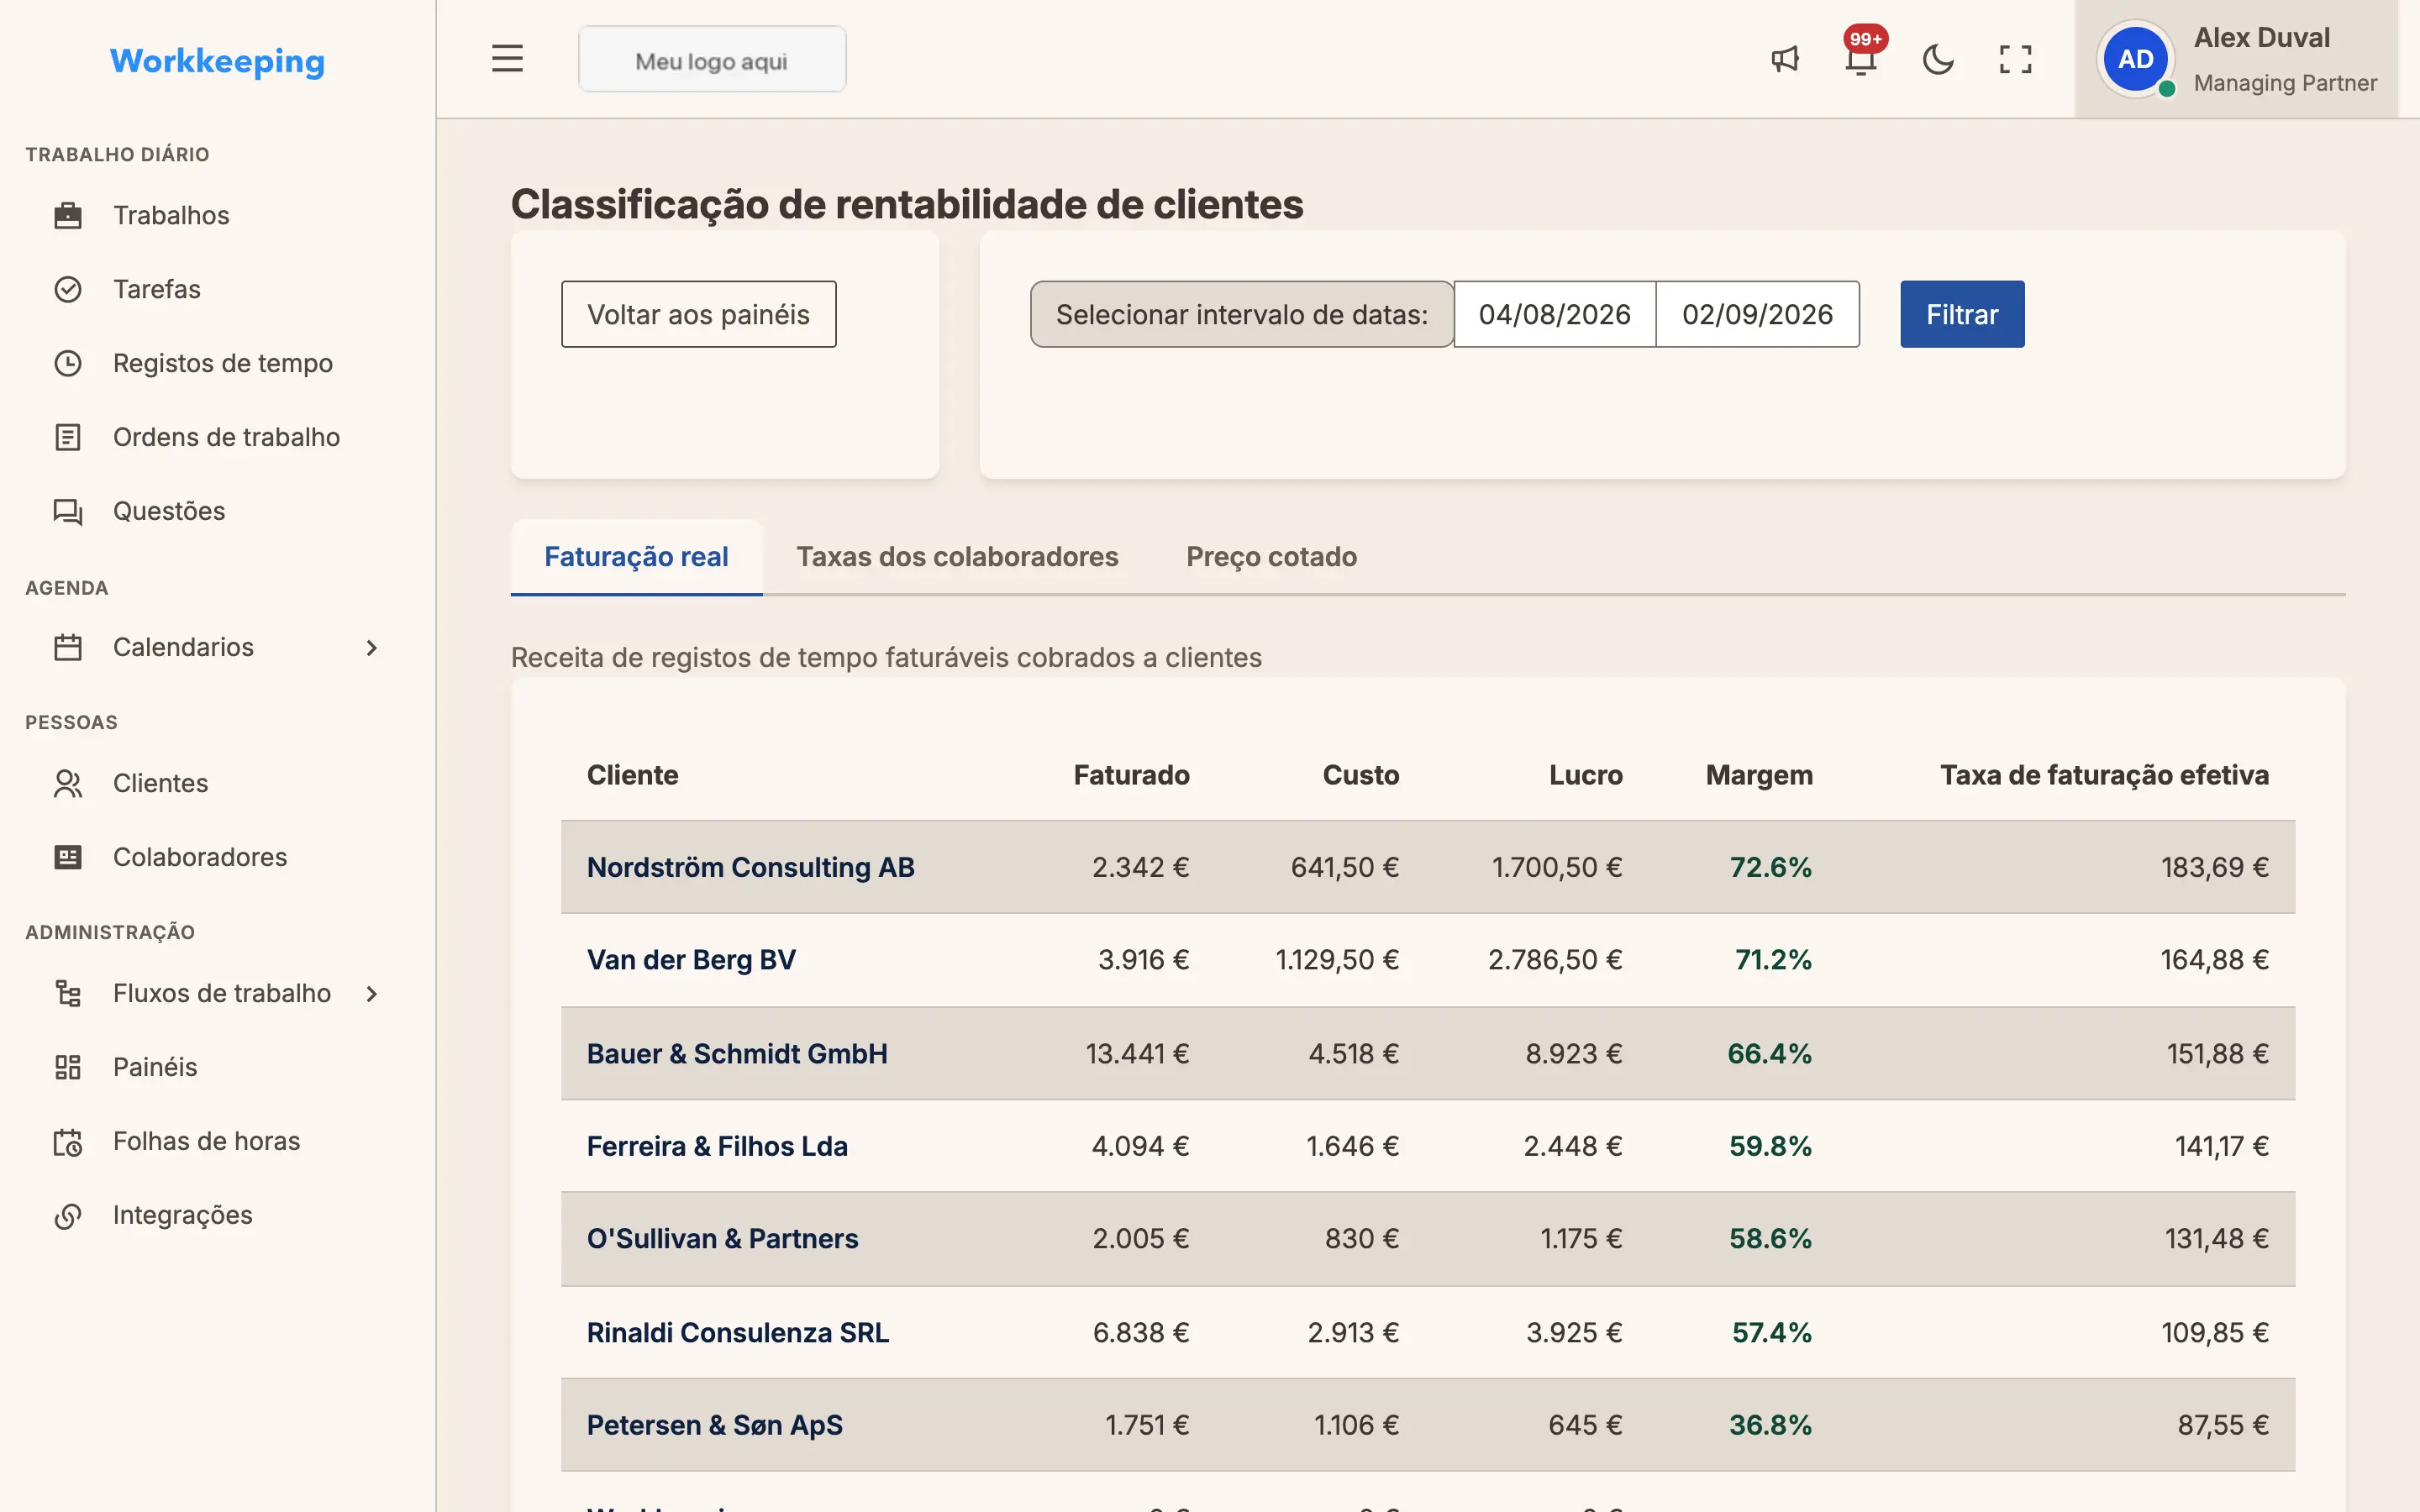Viewport: 2420px width, 1512px height.
Task: Click the Trabalhos briefcase icon
Action: (x=68, y=215)
